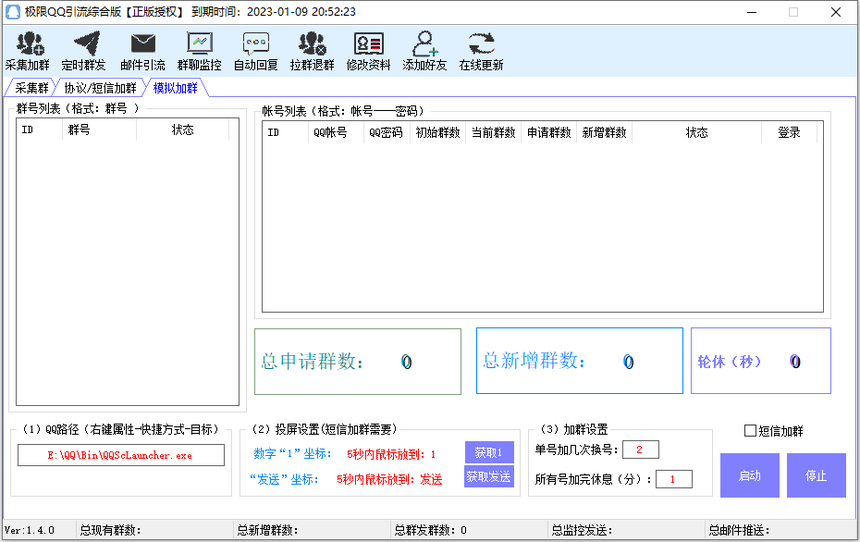Screen dimensions: 860x542
Task: Click the 5秒内鼠标放到: 发送 text
Action: tap(389, 479)
